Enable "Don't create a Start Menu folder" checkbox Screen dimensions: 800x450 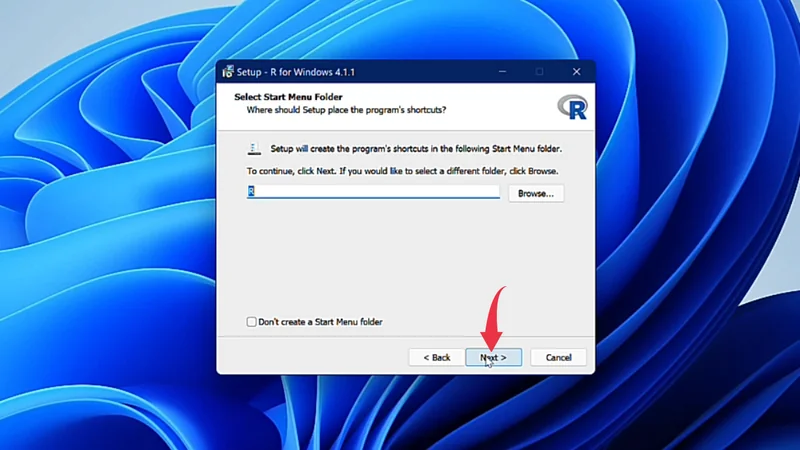pos(251,322)
